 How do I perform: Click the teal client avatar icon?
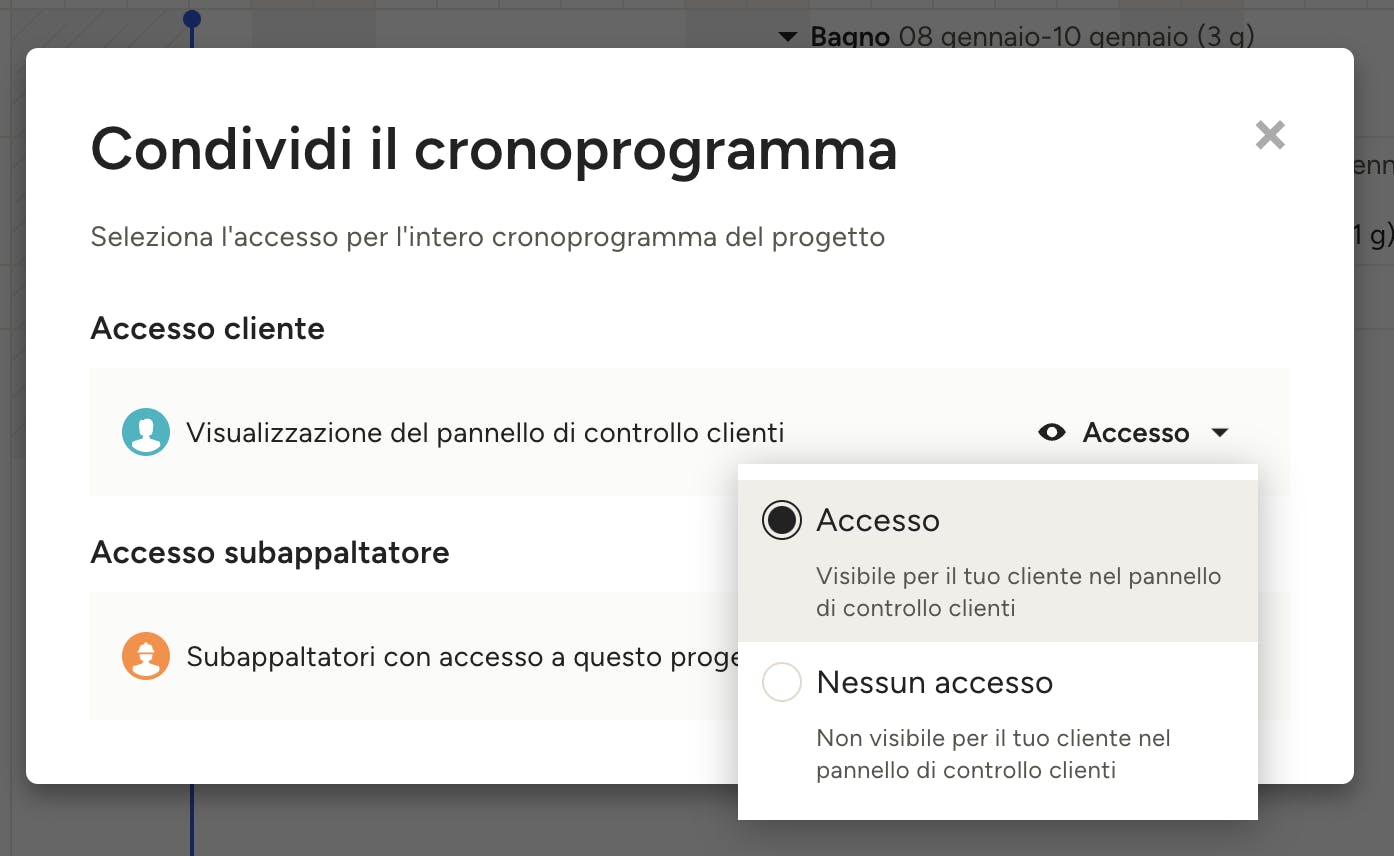(146, 432)
